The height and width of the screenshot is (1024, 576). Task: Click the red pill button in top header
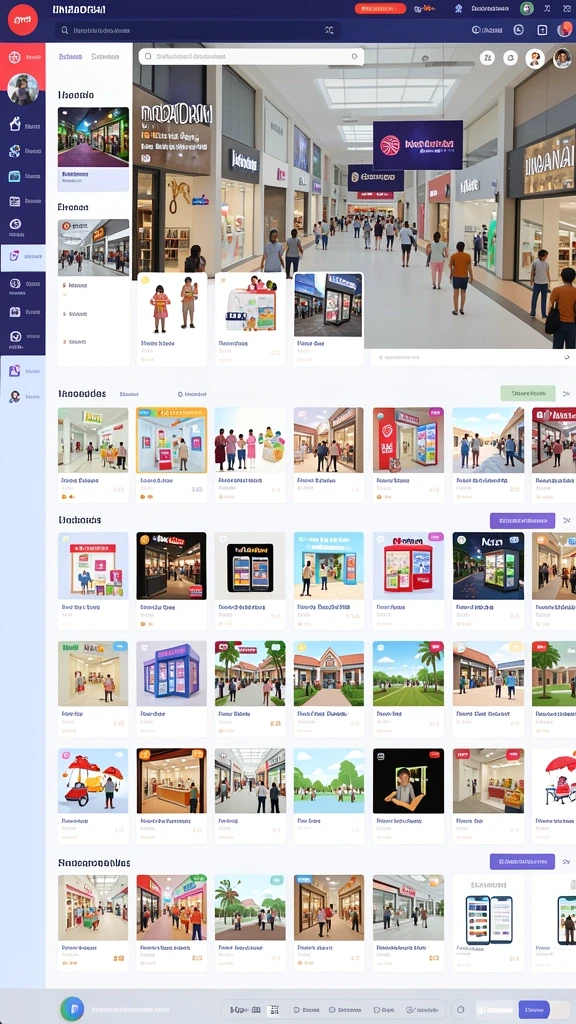(x=380, y=8)
